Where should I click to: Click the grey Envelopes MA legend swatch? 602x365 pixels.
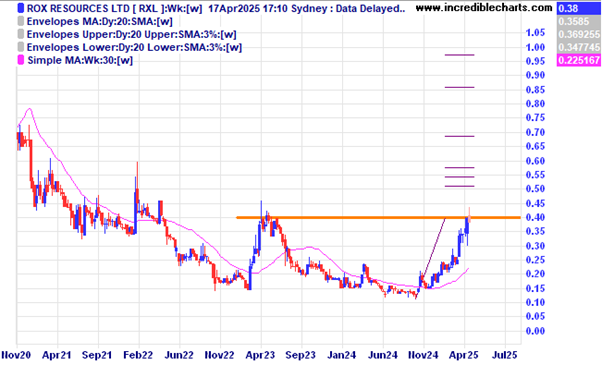point(21,21)
